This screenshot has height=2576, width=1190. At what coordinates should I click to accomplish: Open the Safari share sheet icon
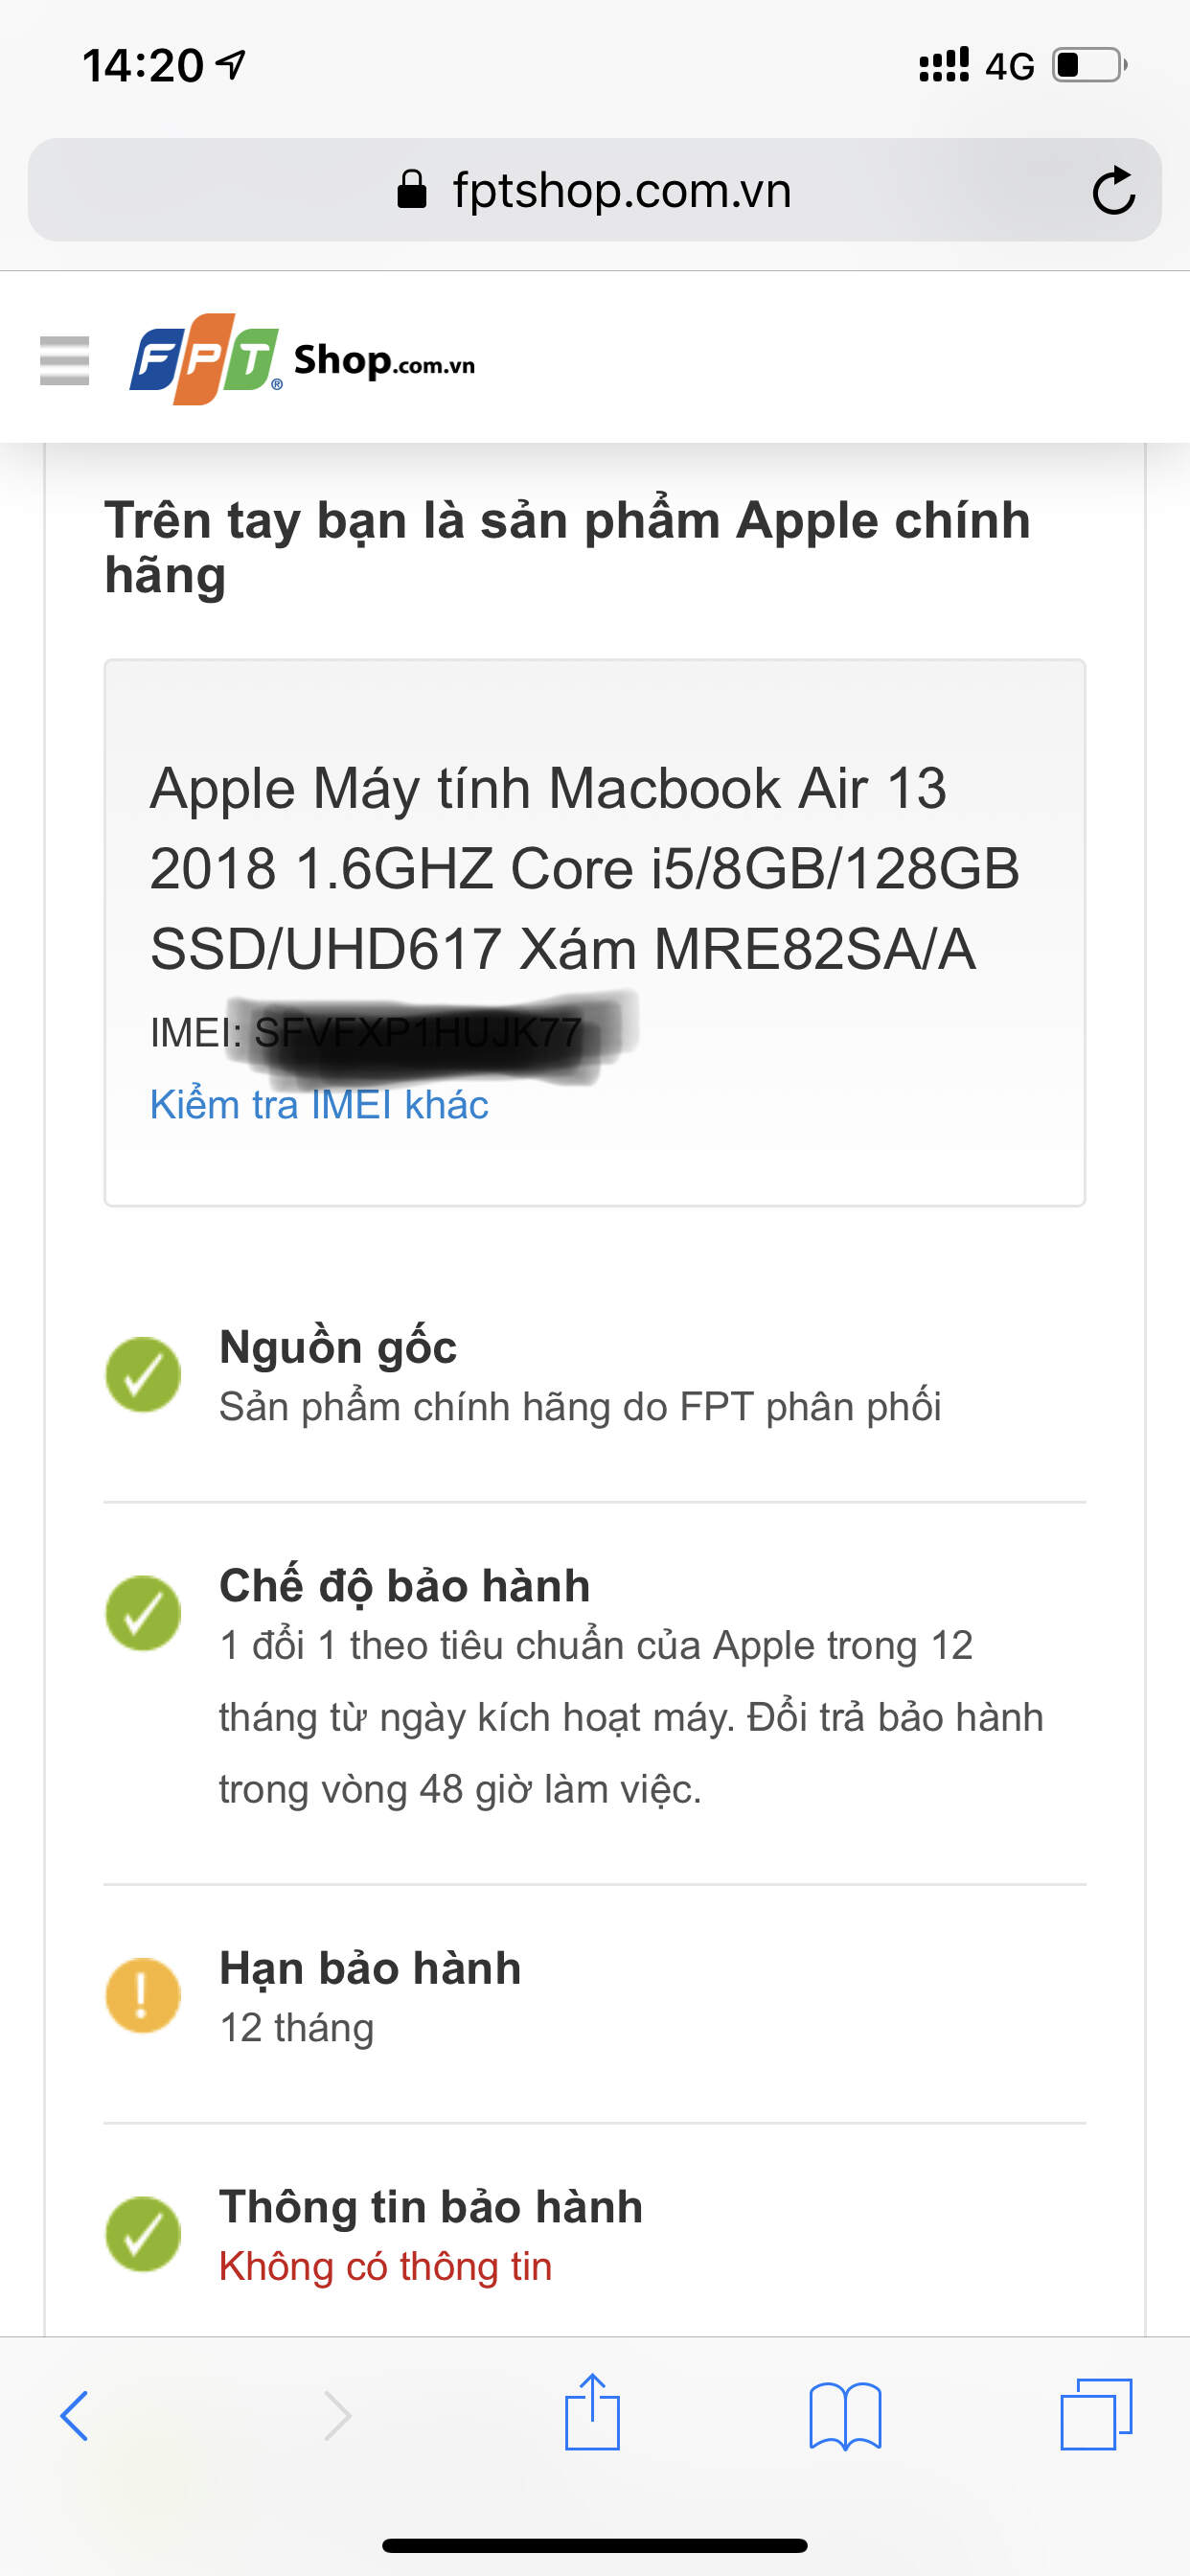coord(592,2411)
